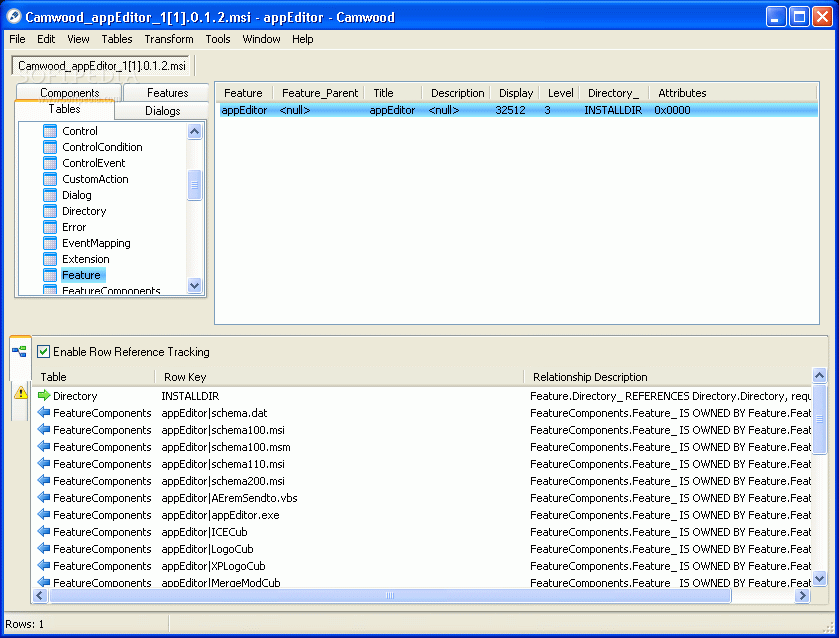Click the reference list vertical scrollbar thumb
Screen dimensions: 839x638
tap(819, 419)
